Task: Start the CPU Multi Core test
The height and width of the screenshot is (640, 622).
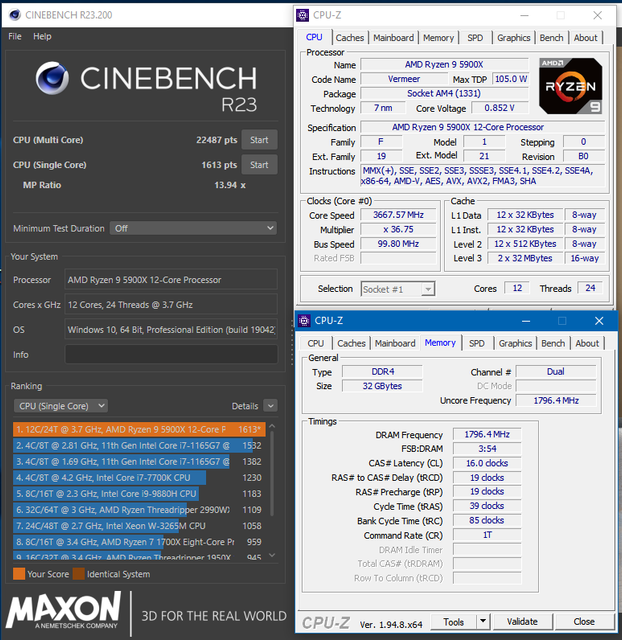Action: (x=260, y=140)
